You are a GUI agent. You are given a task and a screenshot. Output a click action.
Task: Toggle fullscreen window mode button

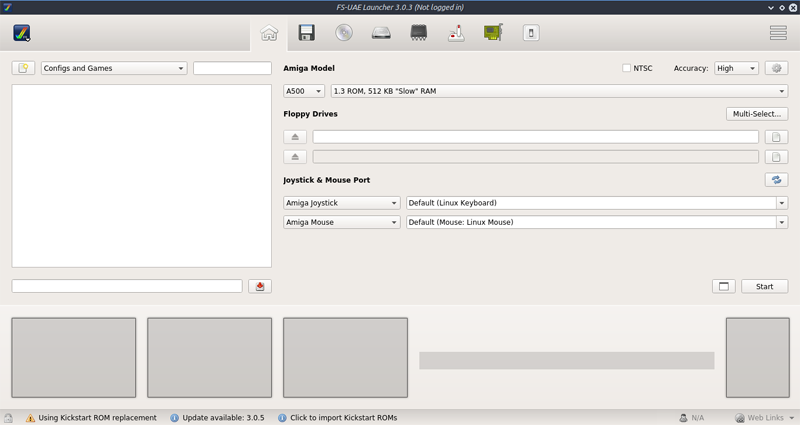pyautogui.click(x=723, y=286)
